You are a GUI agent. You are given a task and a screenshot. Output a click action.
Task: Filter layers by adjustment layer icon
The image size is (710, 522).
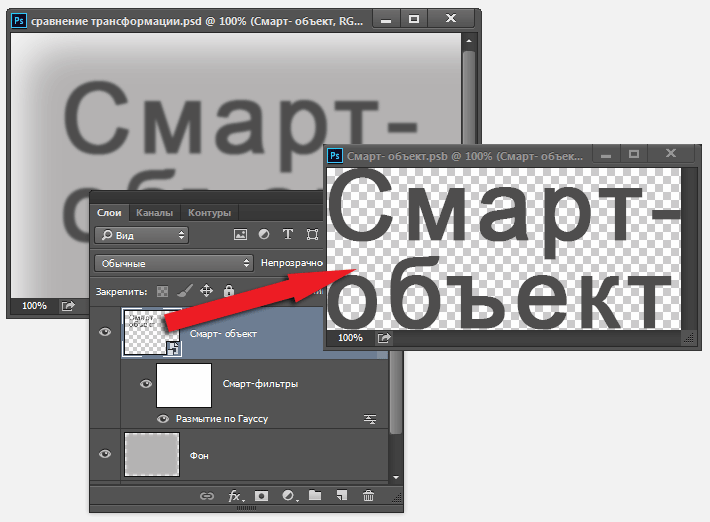264,234
